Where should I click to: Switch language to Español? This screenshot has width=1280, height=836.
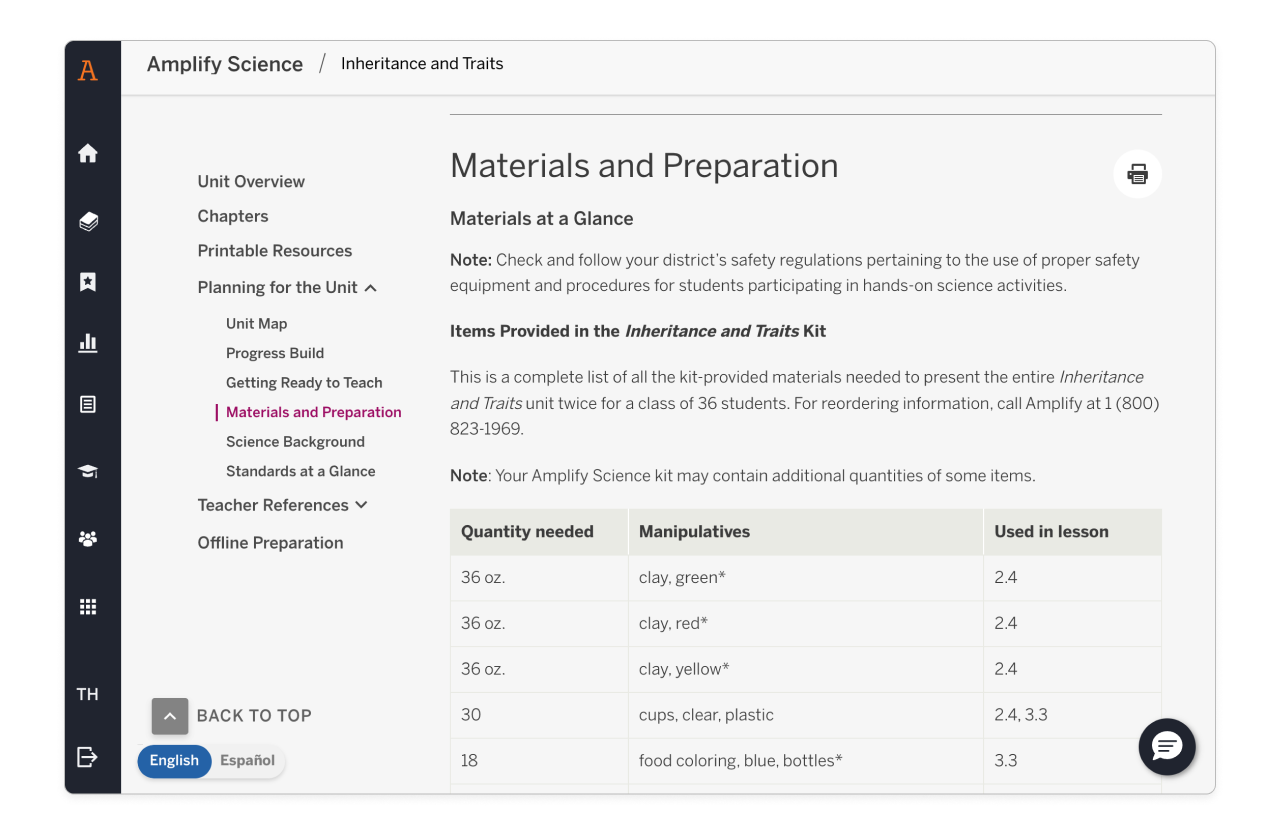coord(247,760)
